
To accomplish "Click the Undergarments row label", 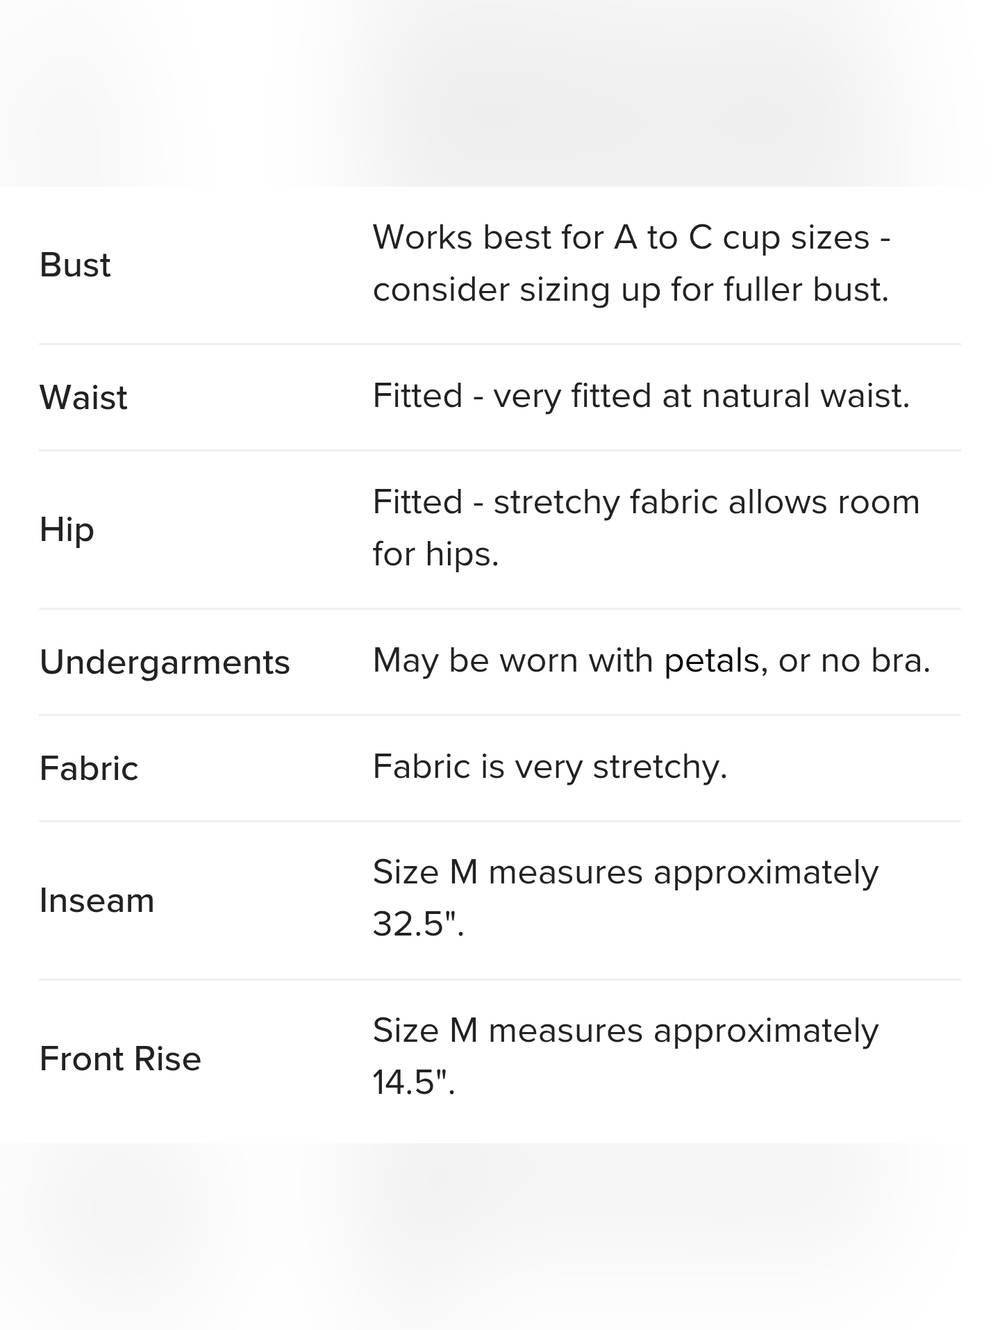I will (x=164, y=662).
